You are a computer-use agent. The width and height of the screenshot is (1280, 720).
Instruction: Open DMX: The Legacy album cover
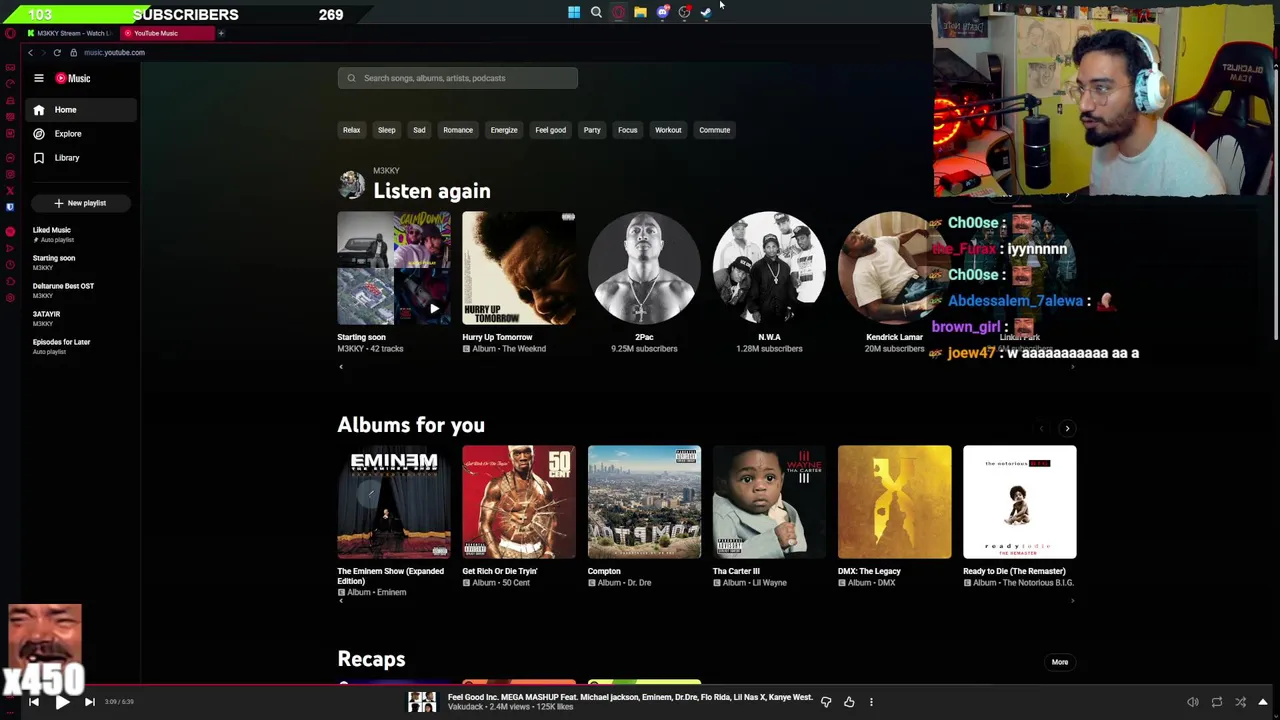894,502
